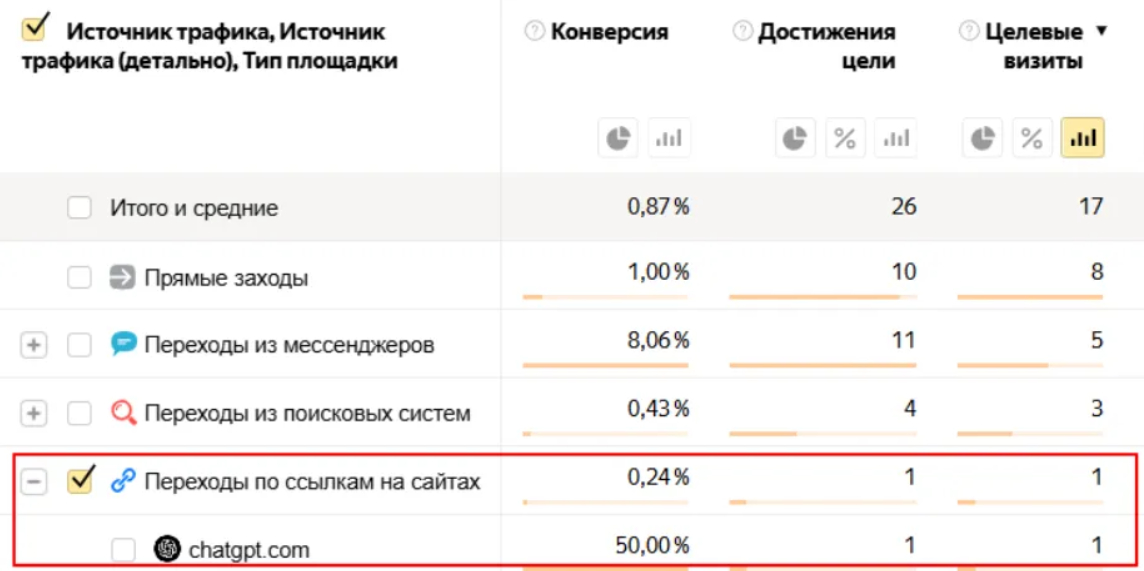Collapse Переходы по ссылкам на сайтах row
Image resolution: width=1144 pixels, height=571 pixels.
(34, 481)
